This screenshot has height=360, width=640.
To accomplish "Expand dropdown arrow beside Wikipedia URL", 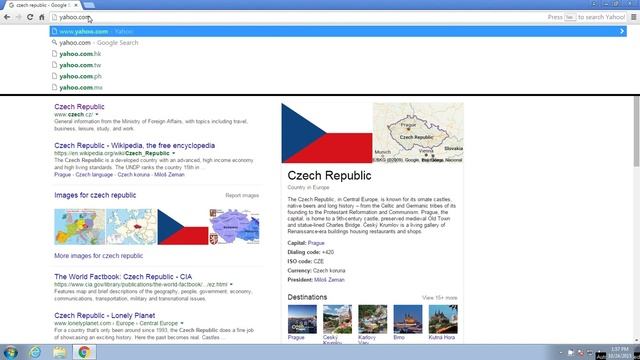I will pyautogui.click(x=173, y=153).
